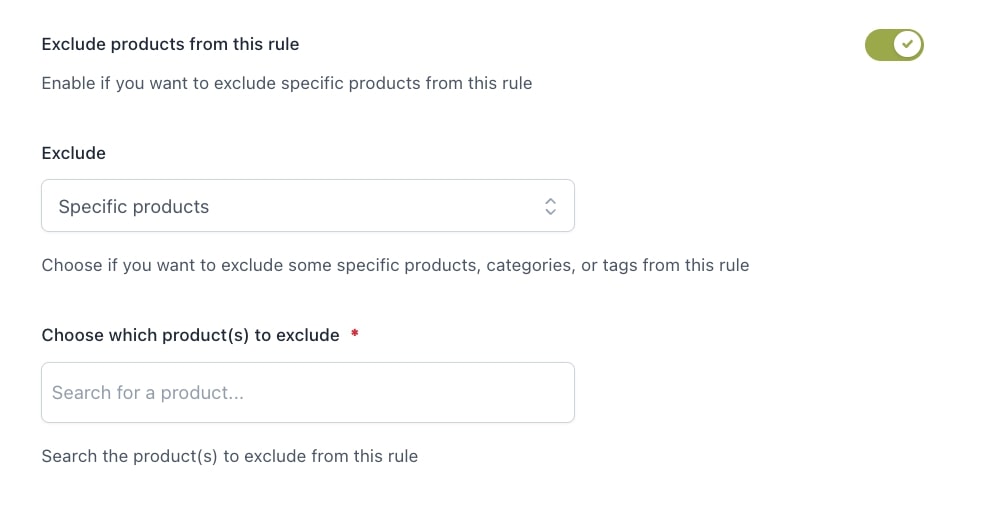This screenshot has width=988, height=508.
Task: Click empty right area of product search box
Action: click(441, 392)
